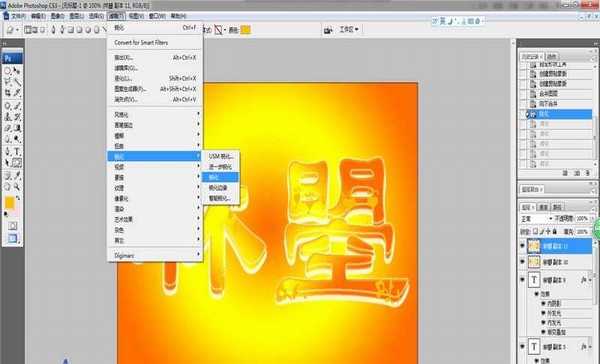Select the History Brush tool
Screen dimensions: 600x364
click(x=17, y=117)
